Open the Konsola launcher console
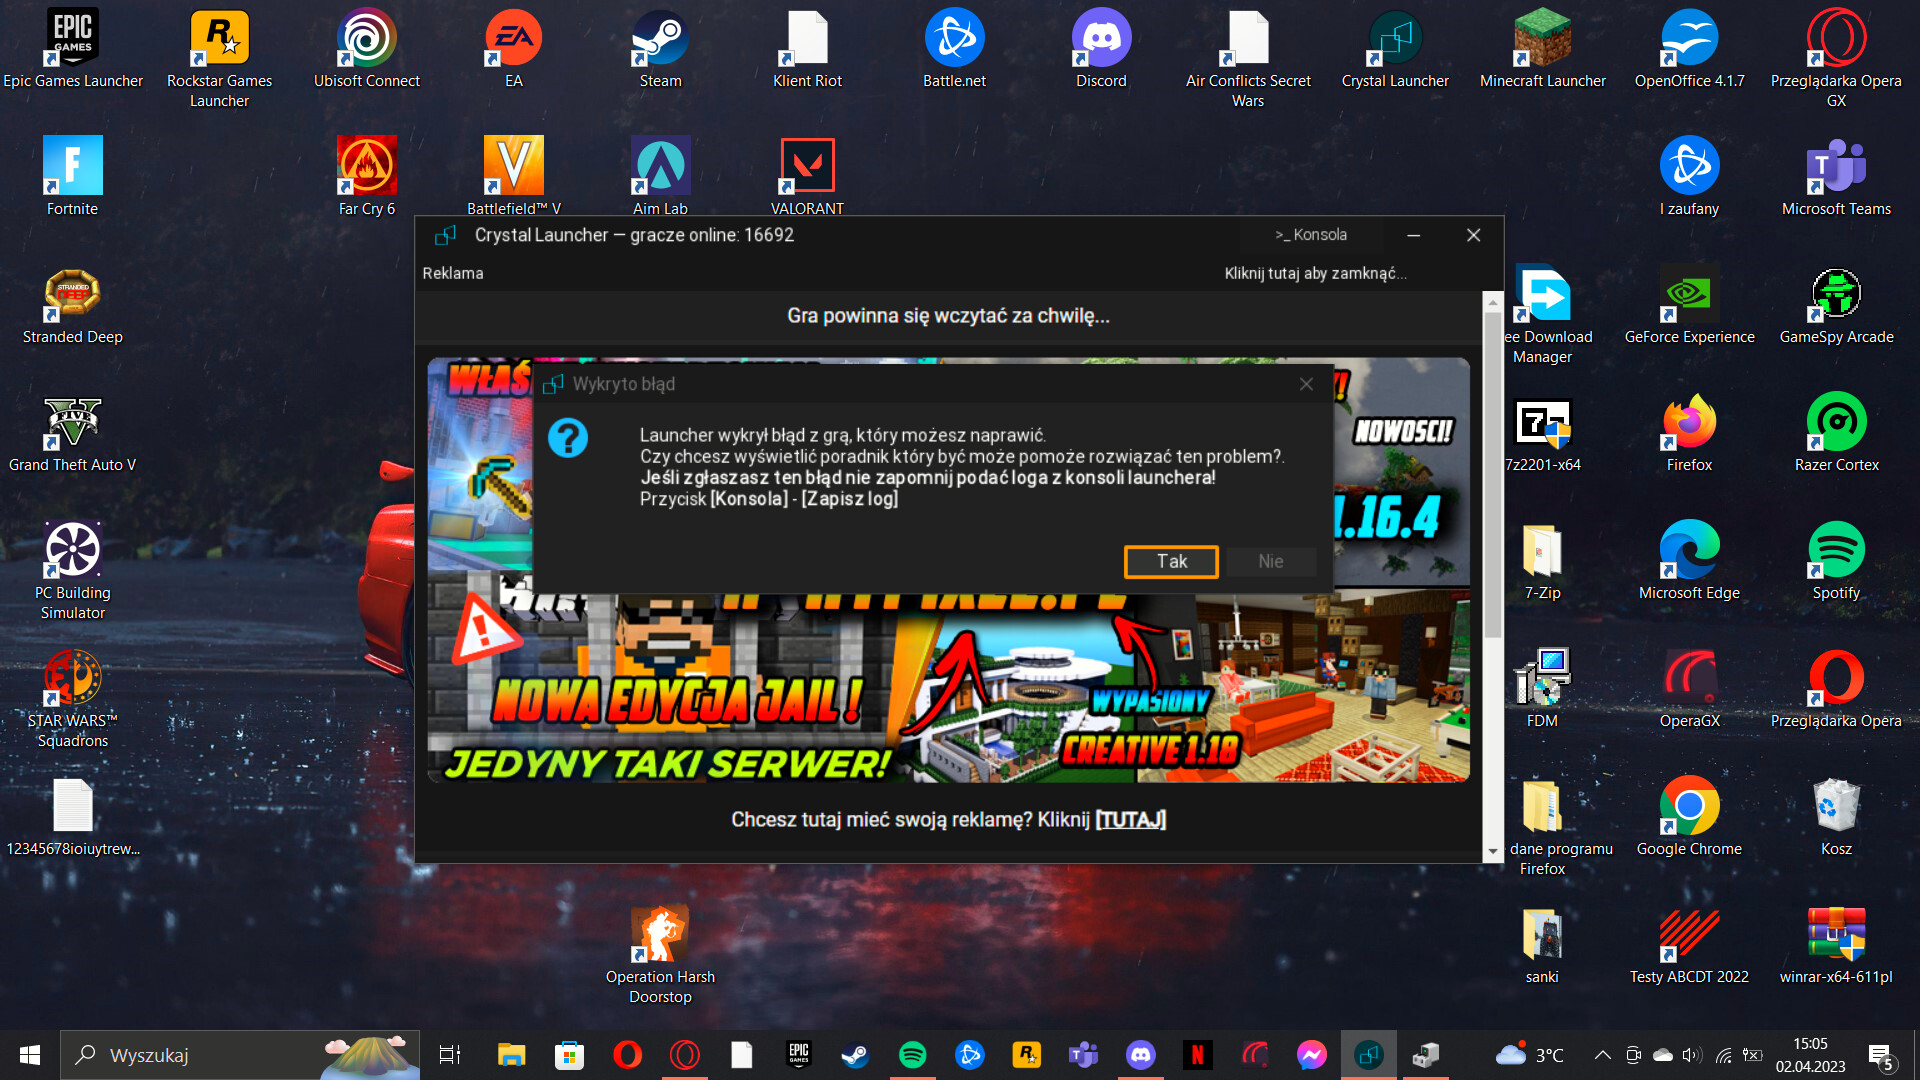Image resolution: width=1920 pixels, height=1080 pixels. [x=1311, y=235]
